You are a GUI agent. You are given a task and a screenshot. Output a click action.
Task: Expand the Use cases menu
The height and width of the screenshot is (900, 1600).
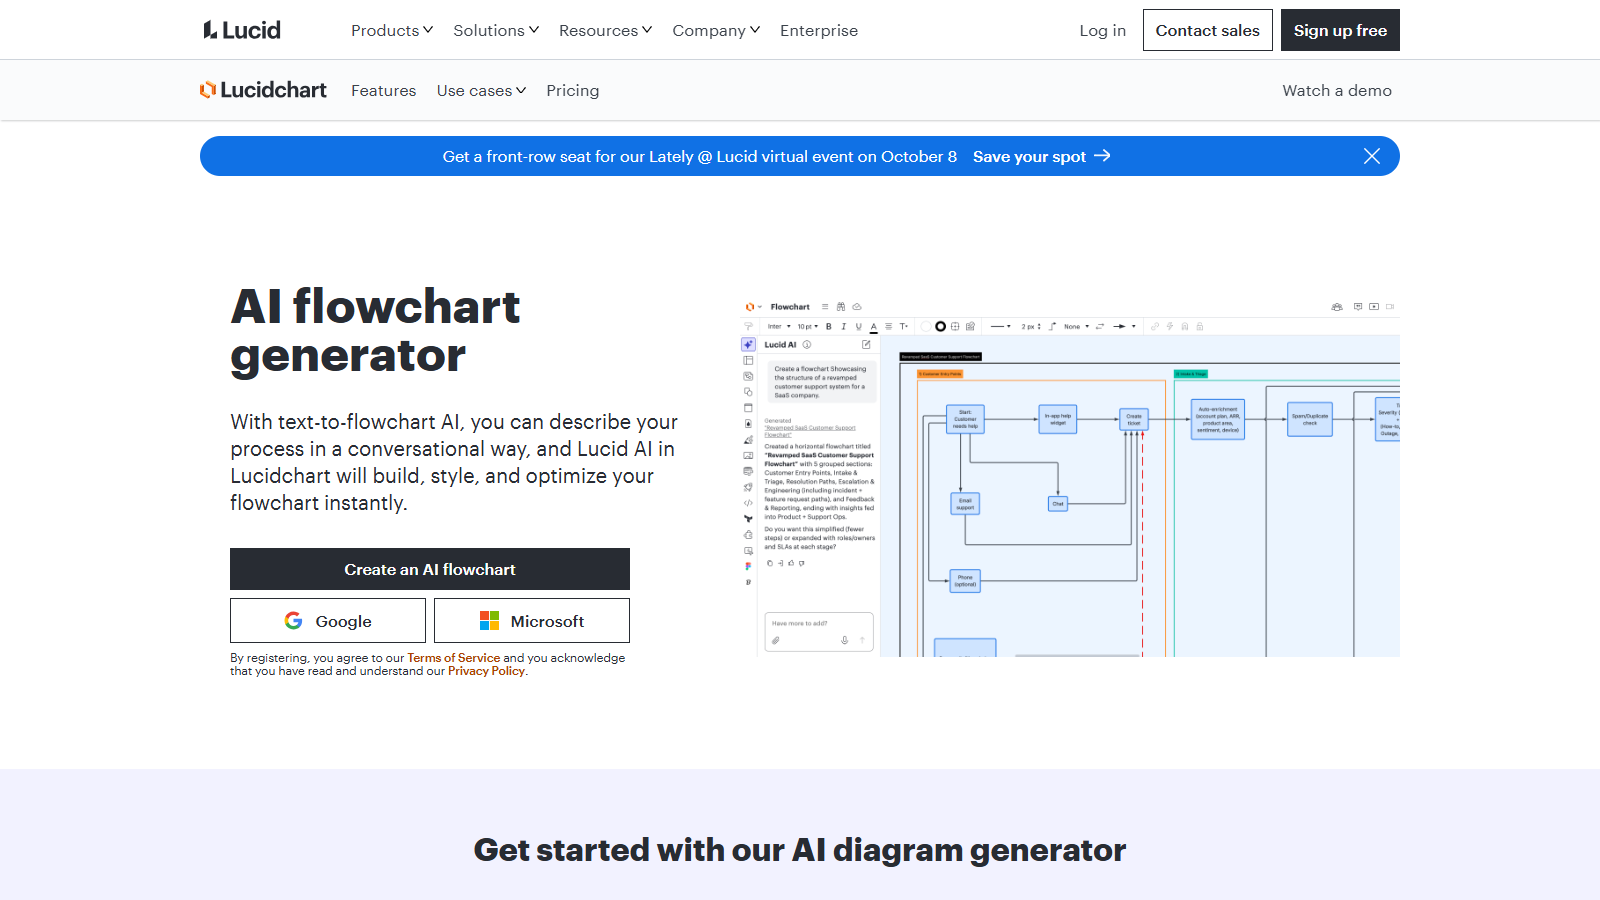(x=481, y=90)
